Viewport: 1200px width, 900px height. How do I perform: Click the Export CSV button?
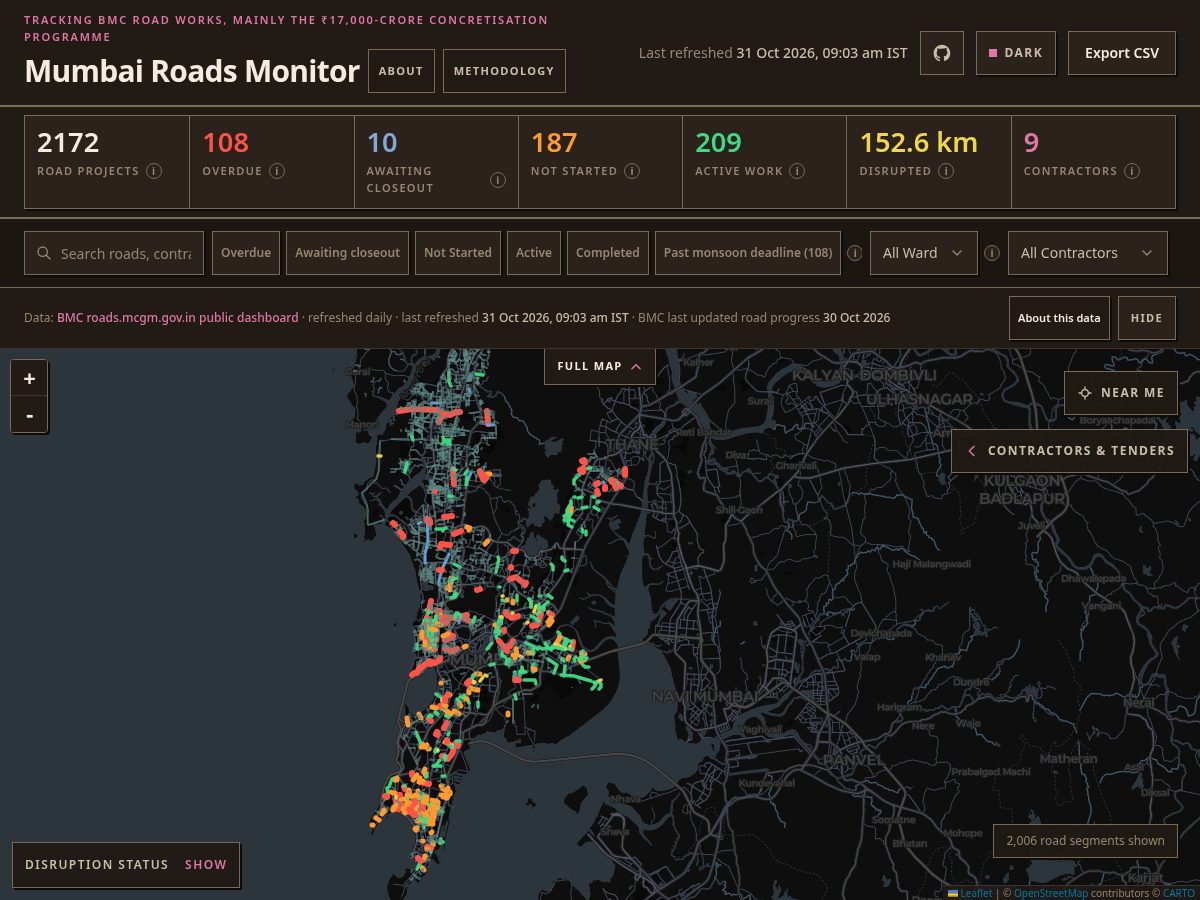[x=1122, y=53]
